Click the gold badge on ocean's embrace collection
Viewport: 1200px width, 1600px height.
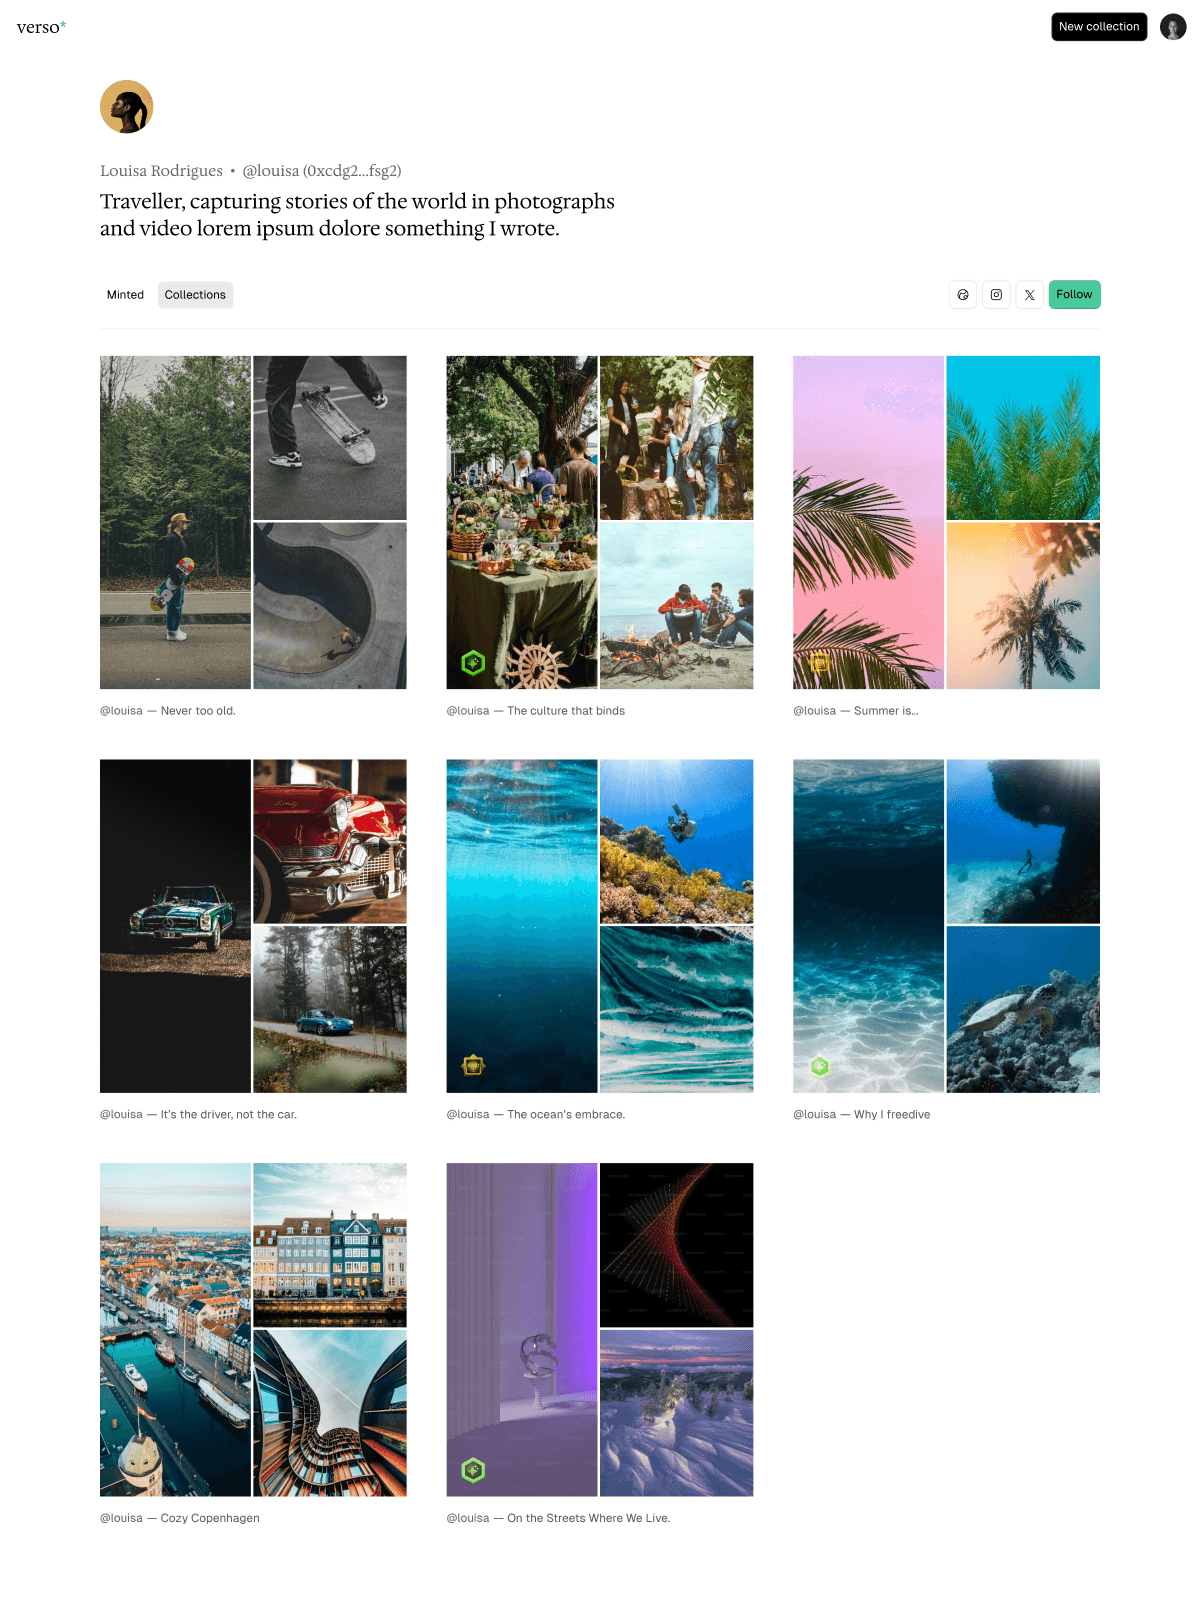[x=473, y=1066]
